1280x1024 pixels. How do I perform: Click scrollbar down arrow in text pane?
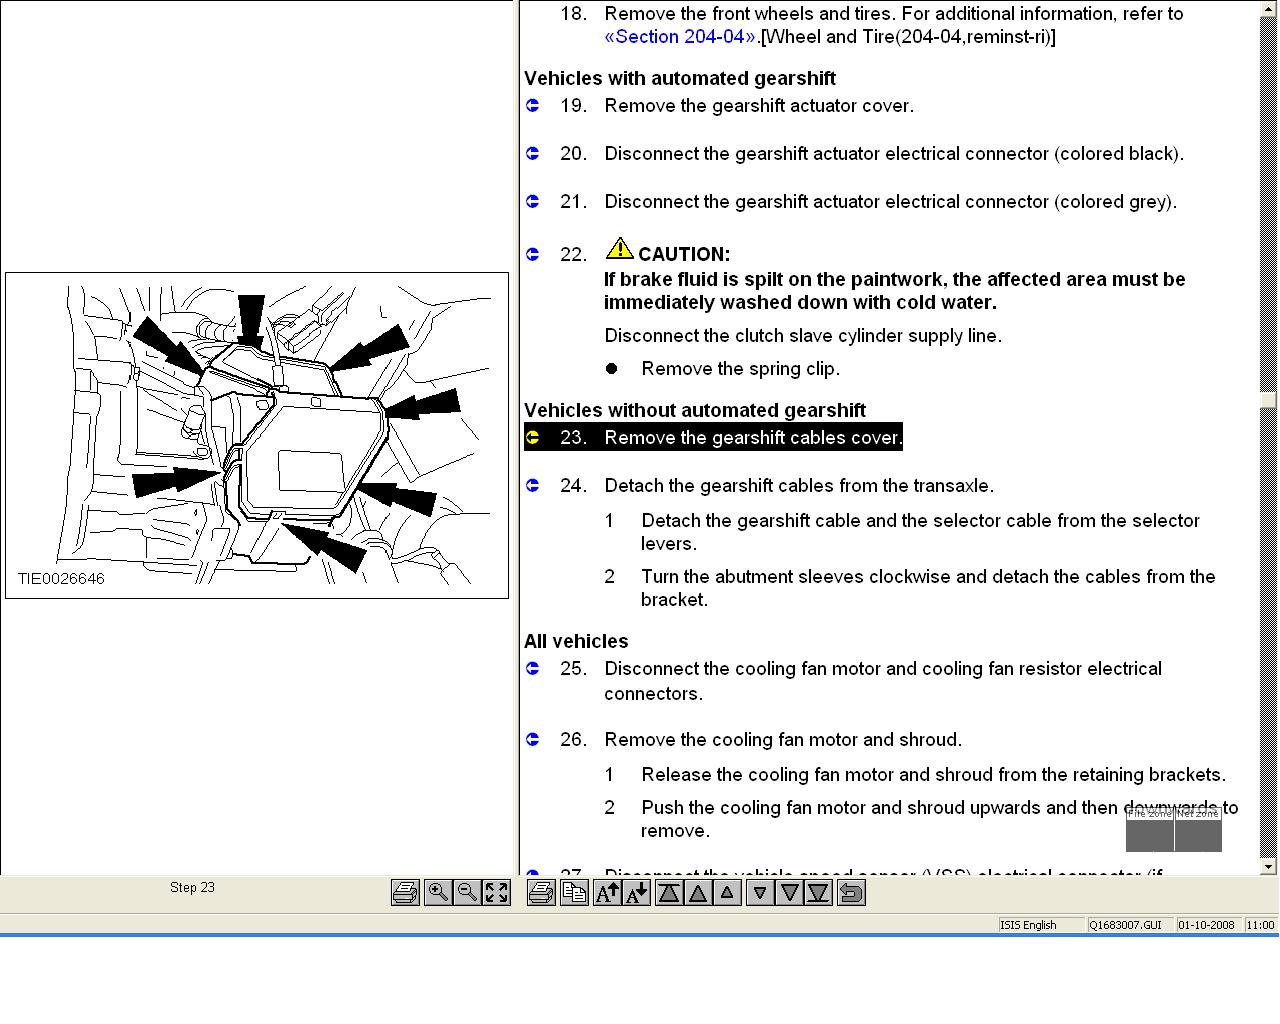click(1269, 866)
